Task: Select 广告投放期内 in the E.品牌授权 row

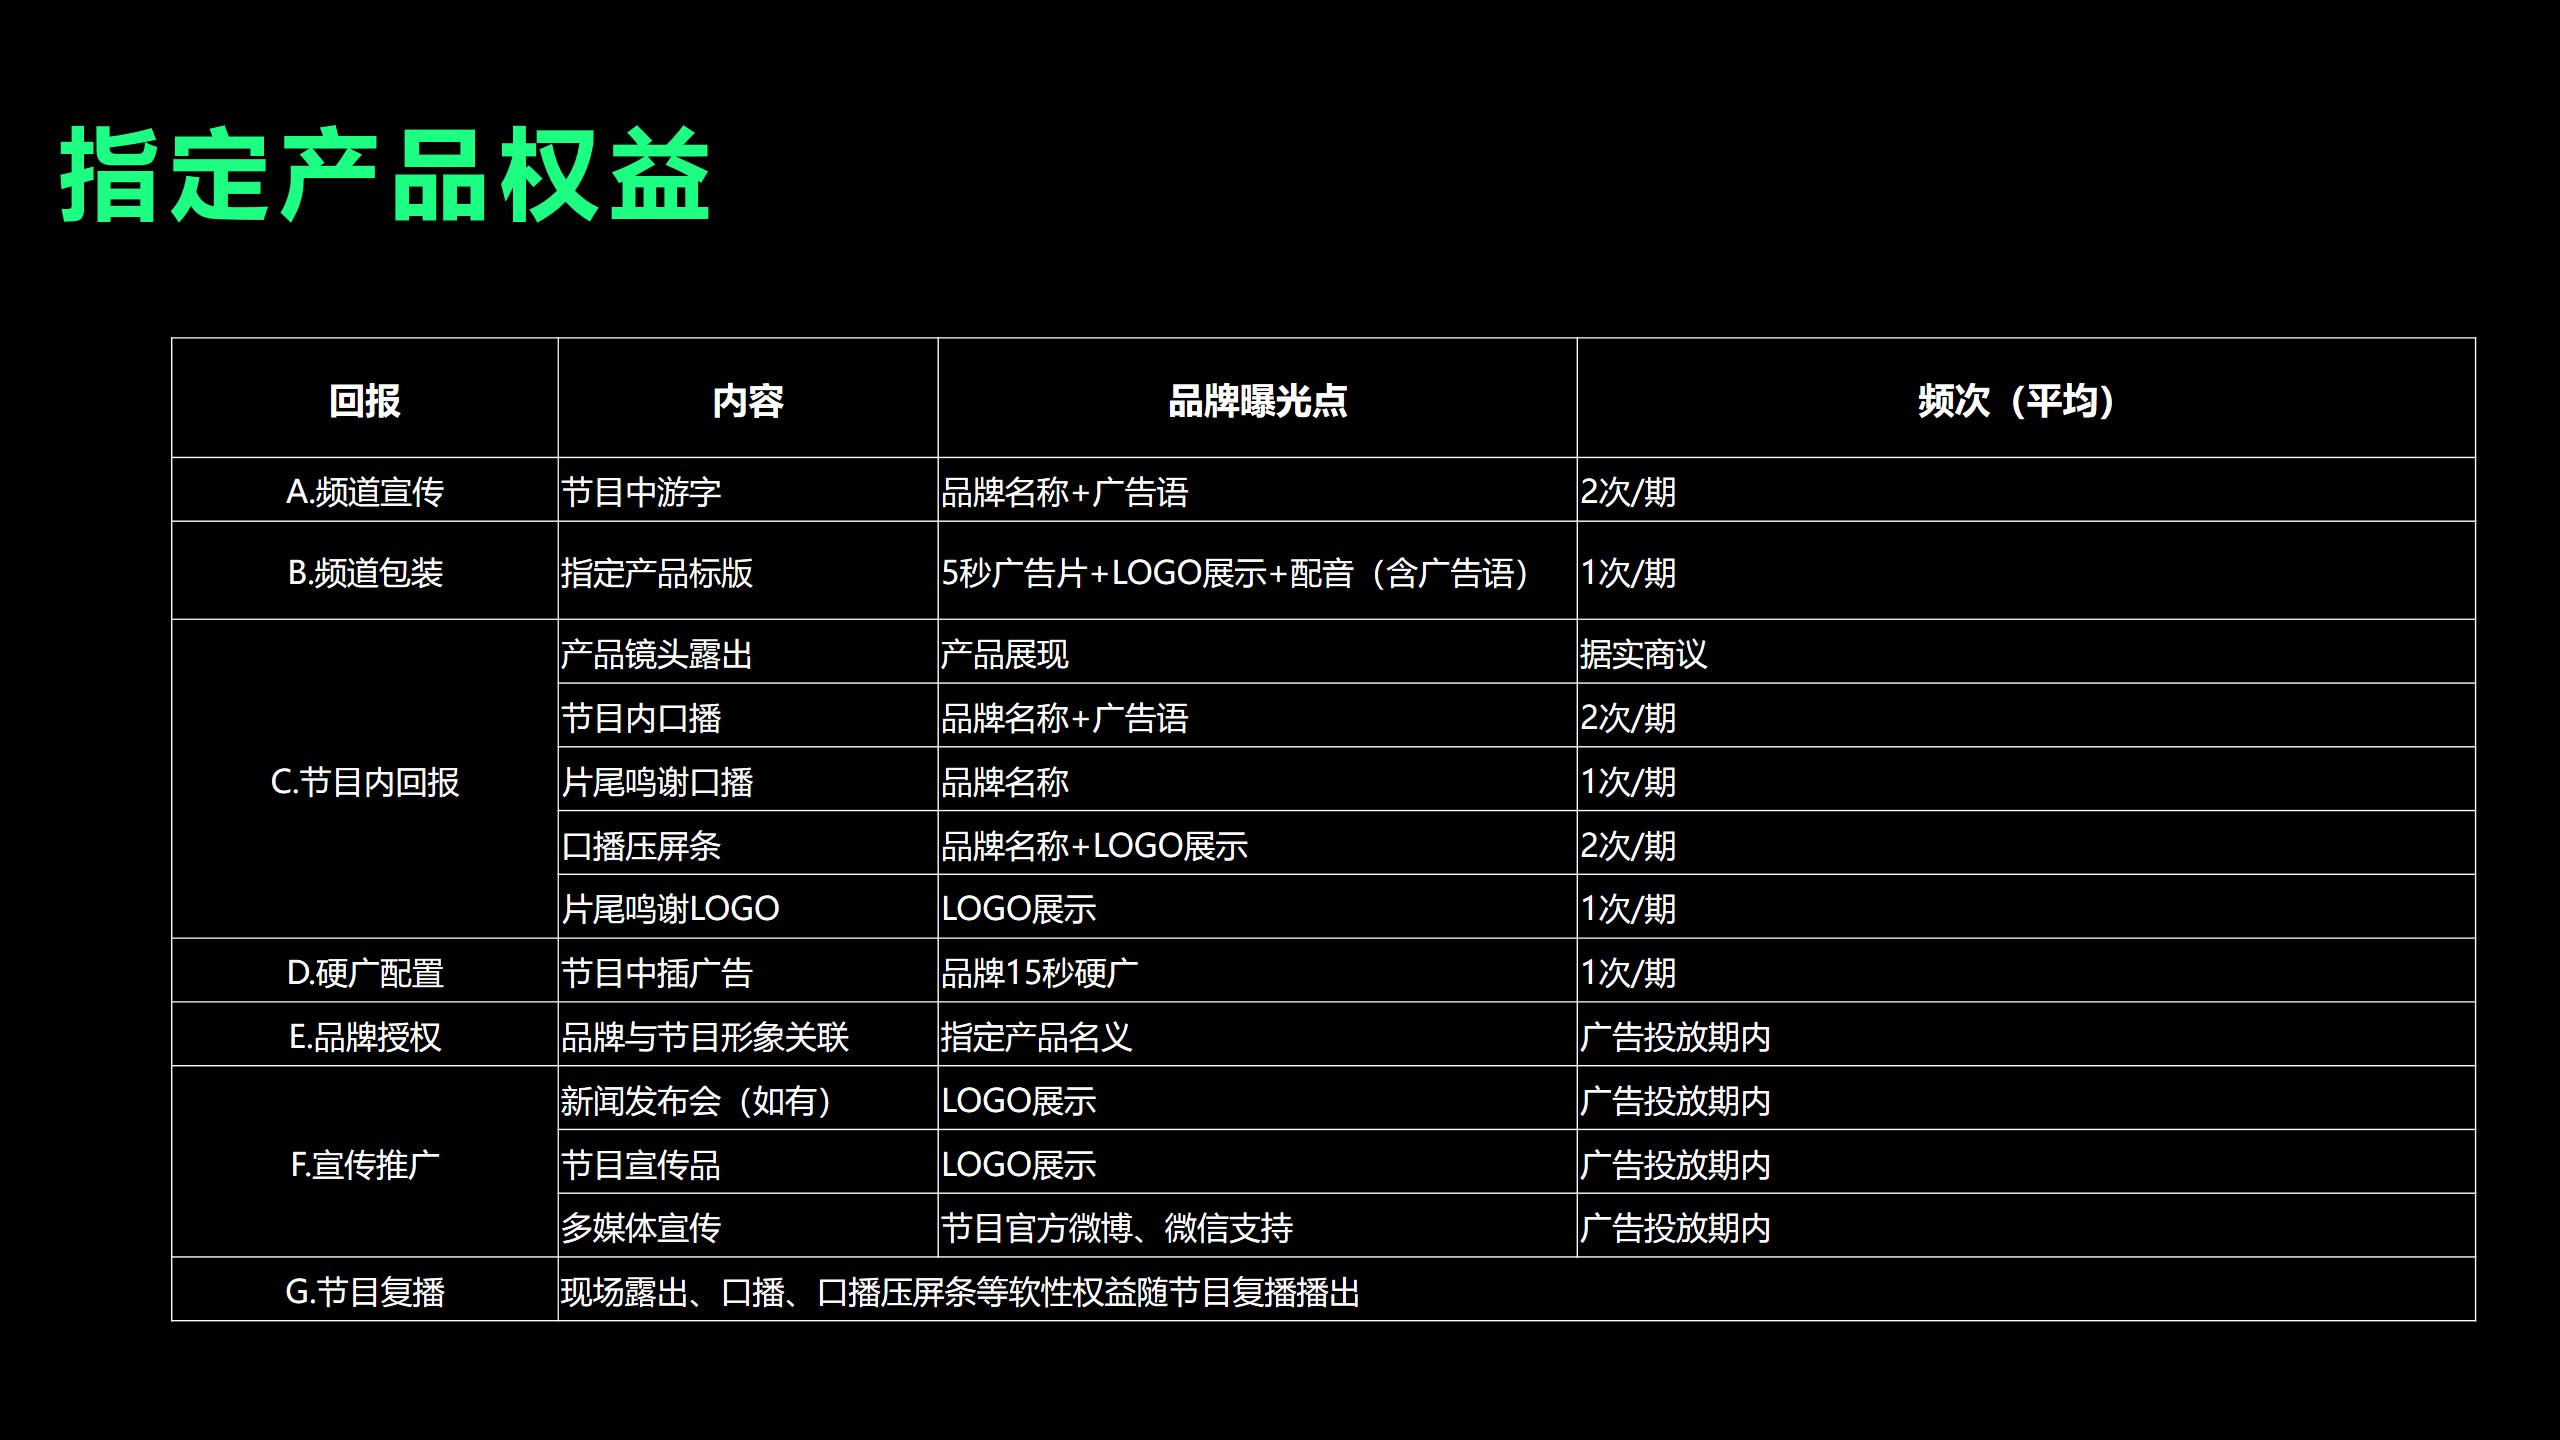Action: point(2026,1034)
